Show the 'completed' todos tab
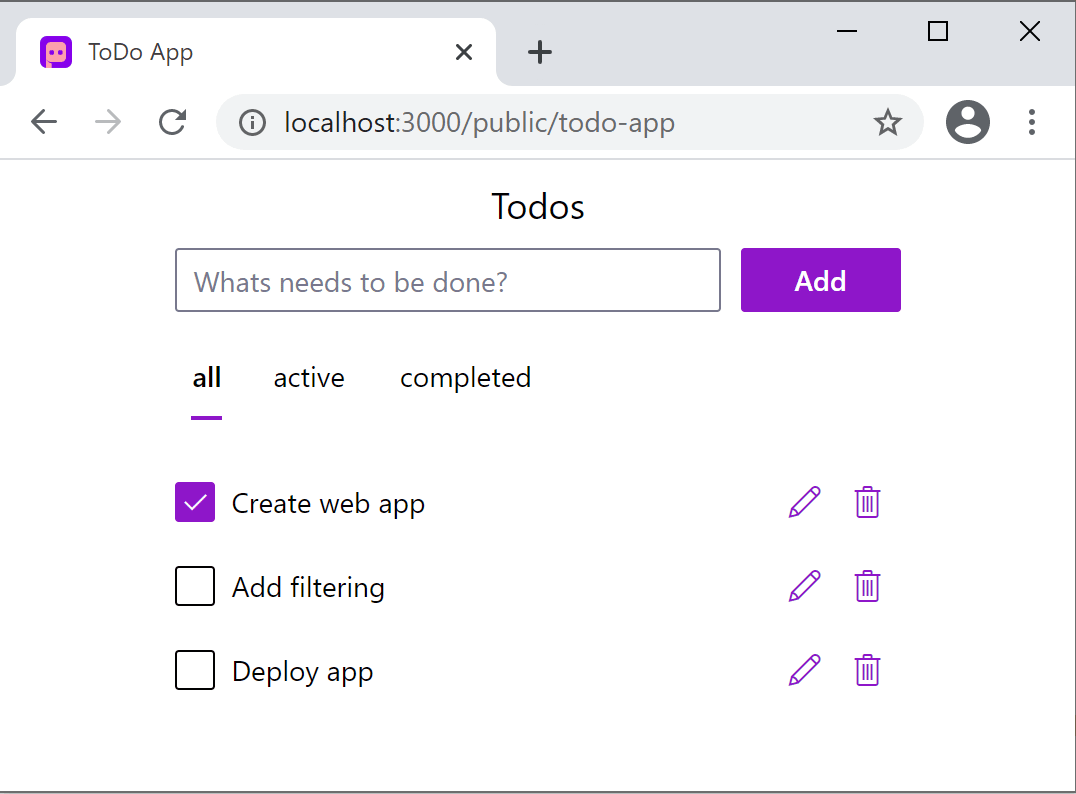This screenshot has height=794, width=1076. (x=465, y=378)
